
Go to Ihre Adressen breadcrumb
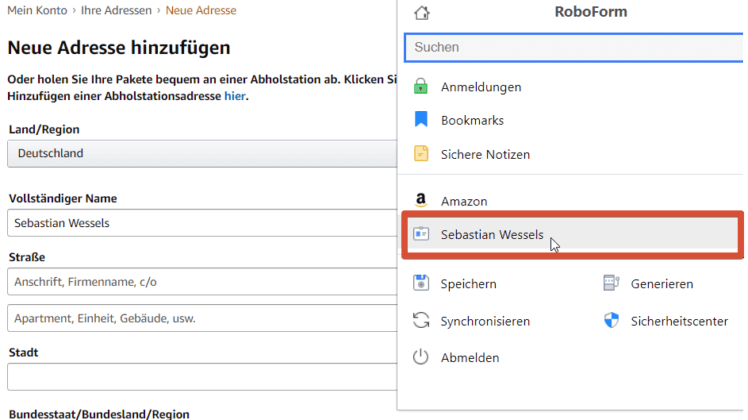(116, 10)
